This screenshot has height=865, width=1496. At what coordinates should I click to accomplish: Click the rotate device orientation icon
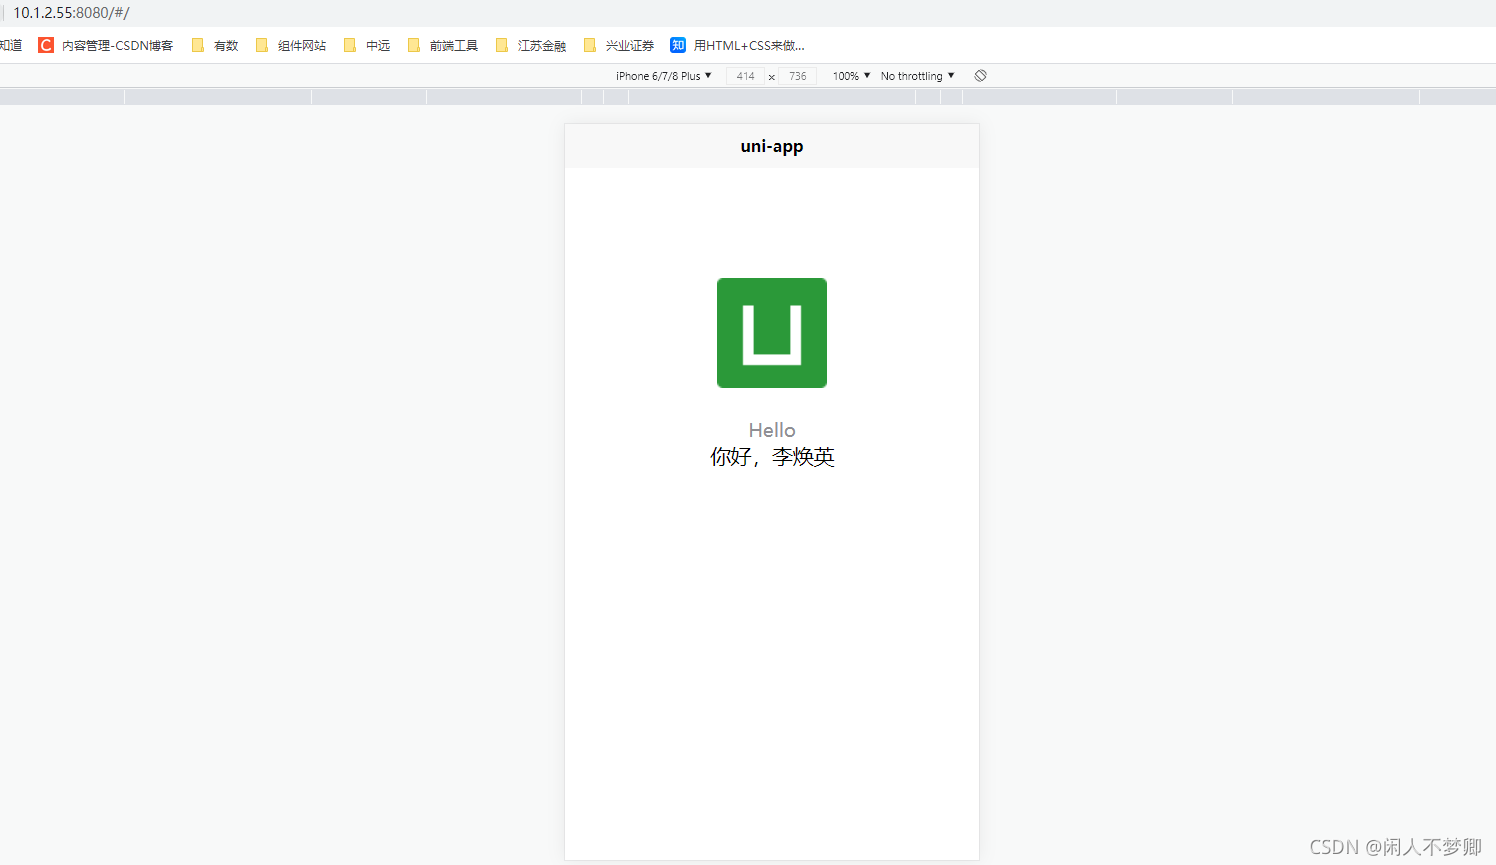point(981,76)
